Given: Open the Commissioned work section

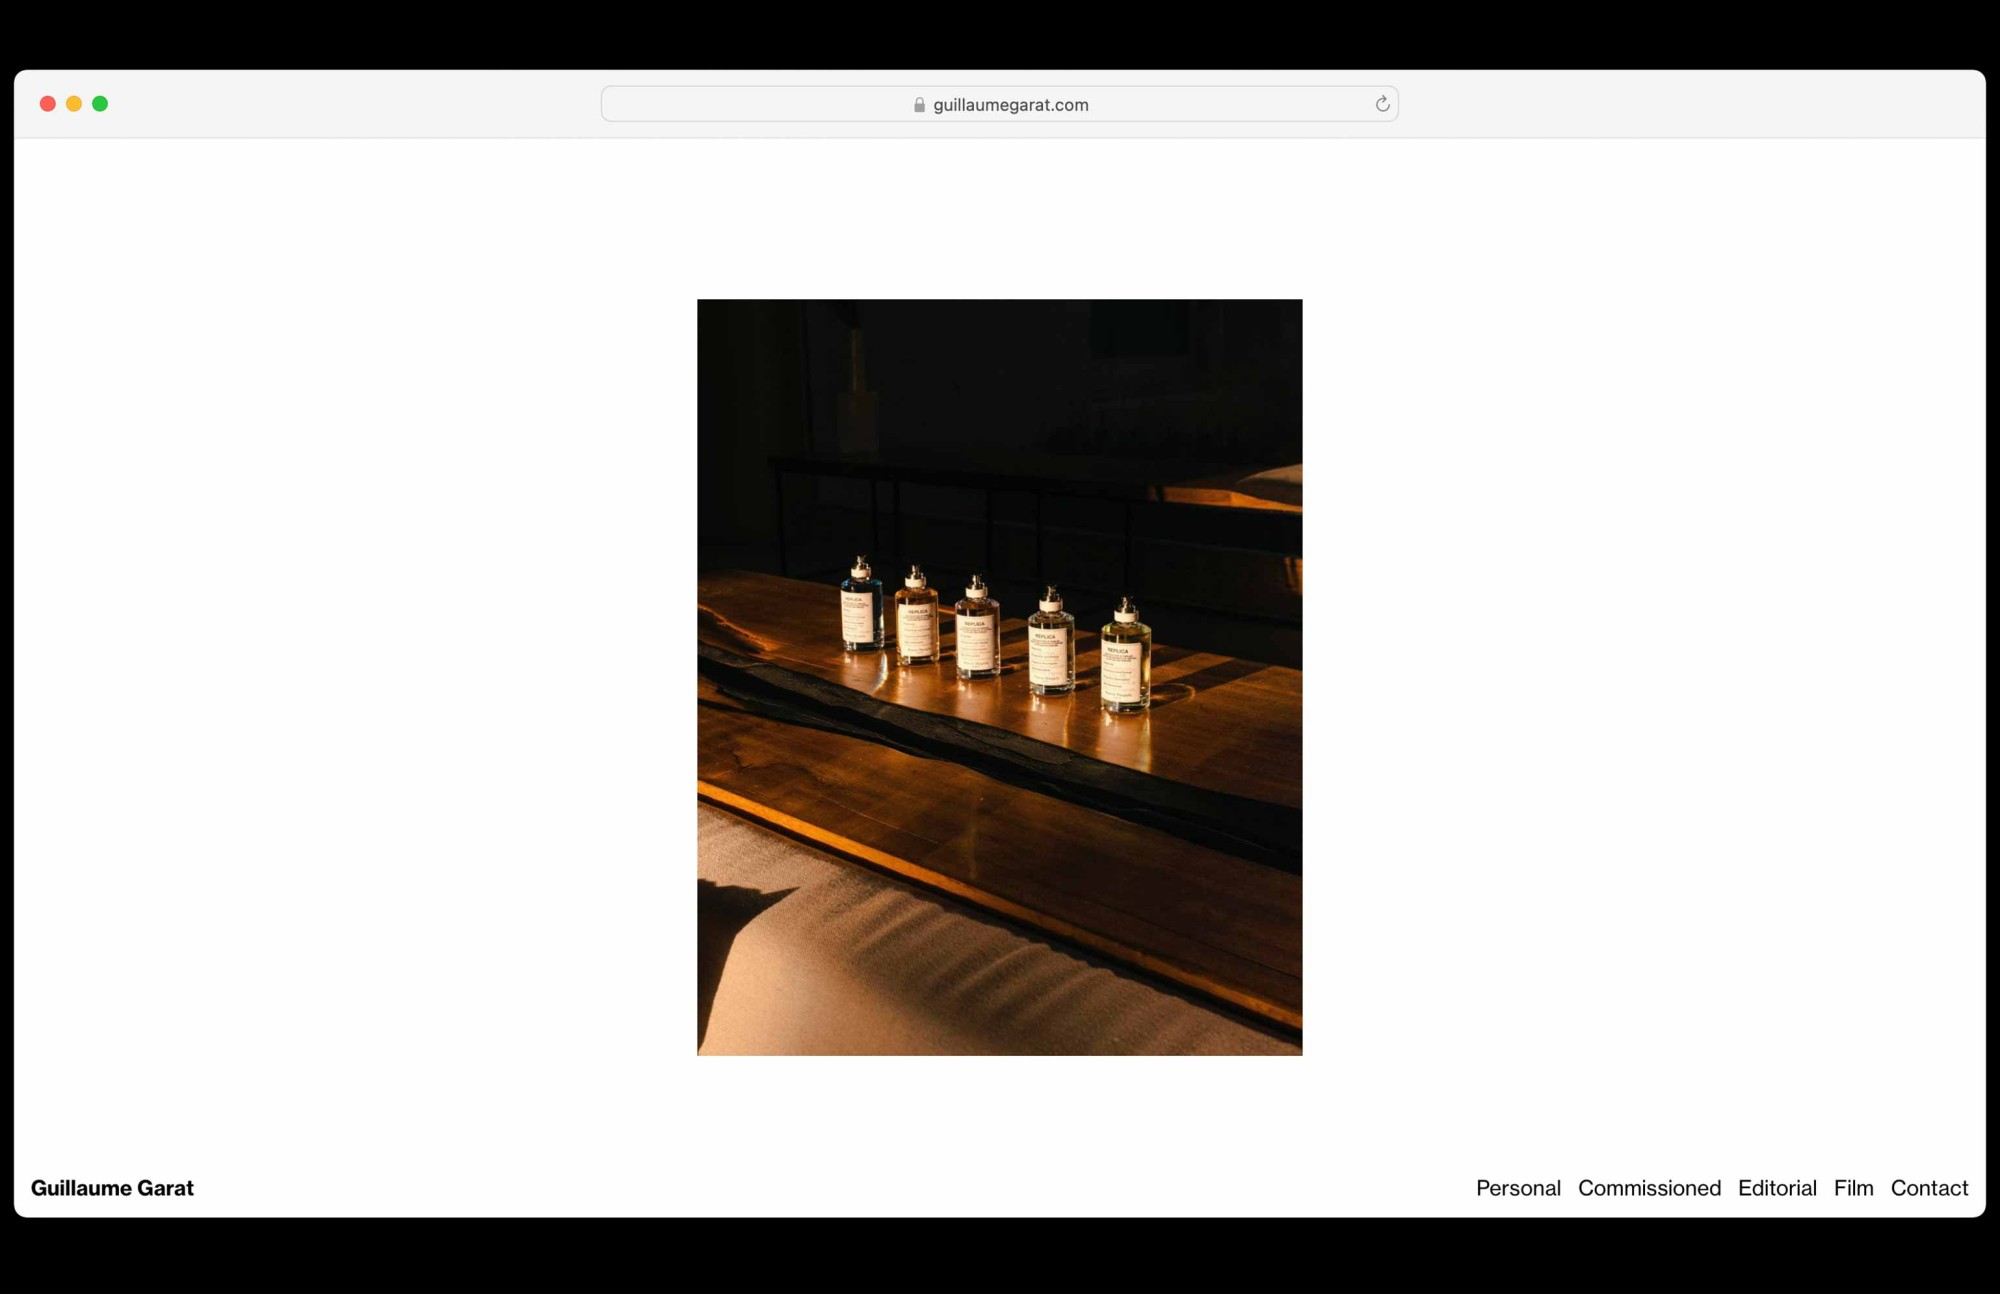Looking at the screenshot, I should 1649,1188.
